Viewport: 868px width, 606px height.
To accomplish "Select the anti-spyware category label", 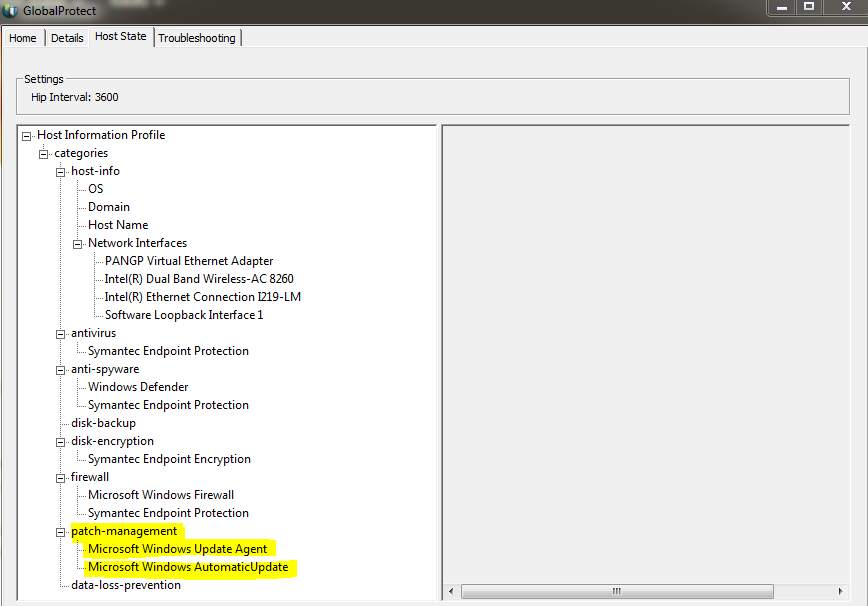I will (105, 369).
